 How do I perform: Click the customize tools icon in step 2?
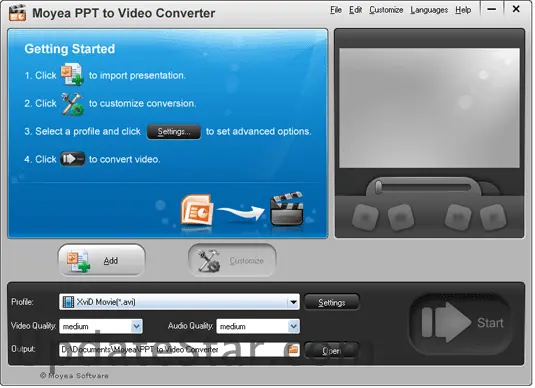coord(72,104)
